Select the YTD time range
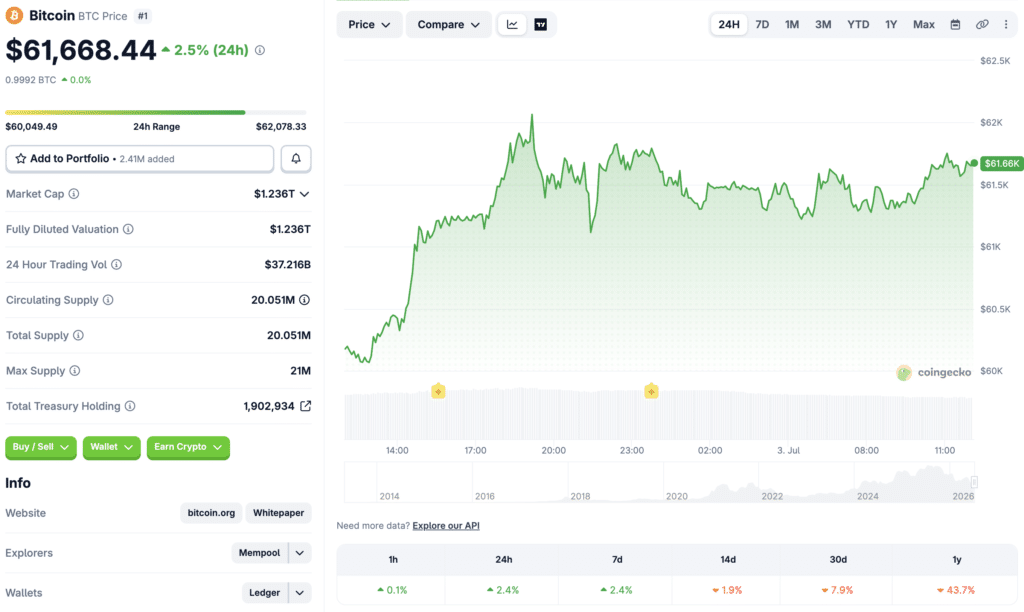The height and width of the screenshot is (612, 1024). tap(858, 25)
